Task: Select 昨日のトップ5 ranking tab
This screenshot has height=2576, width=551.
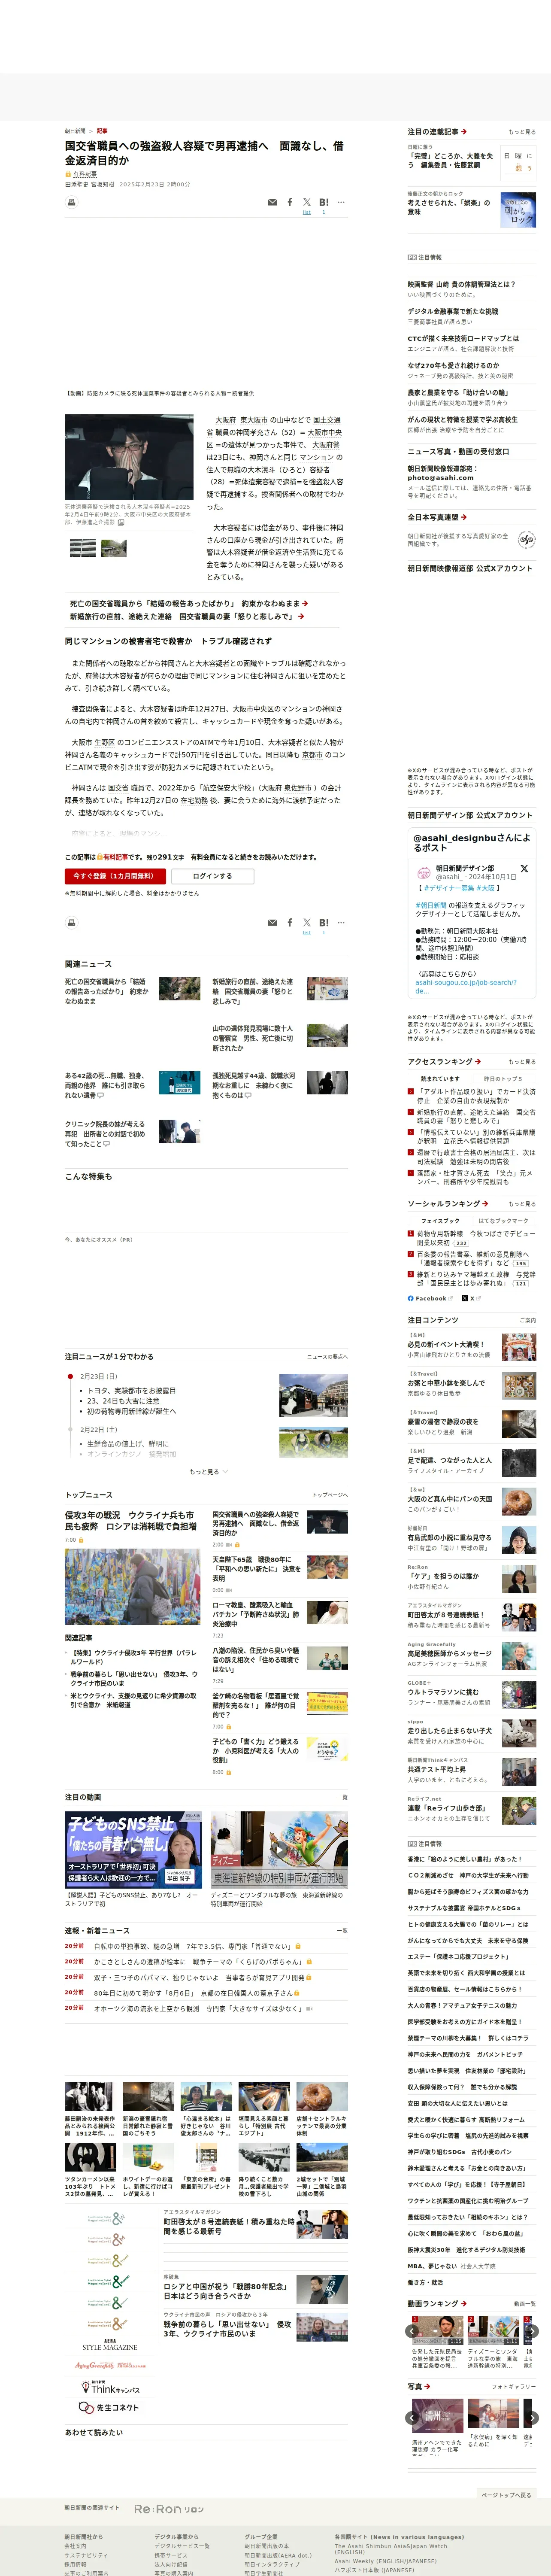Action: click(503, 1079)
